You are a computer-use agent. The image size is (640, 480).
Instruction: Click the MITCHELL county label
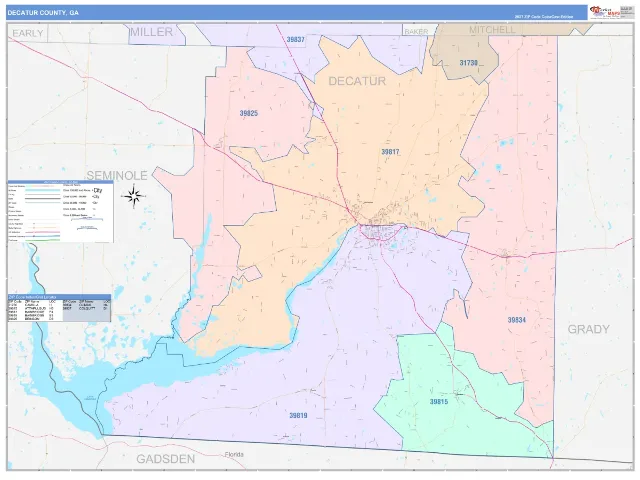pyautogui.click(x=492, y=30)
